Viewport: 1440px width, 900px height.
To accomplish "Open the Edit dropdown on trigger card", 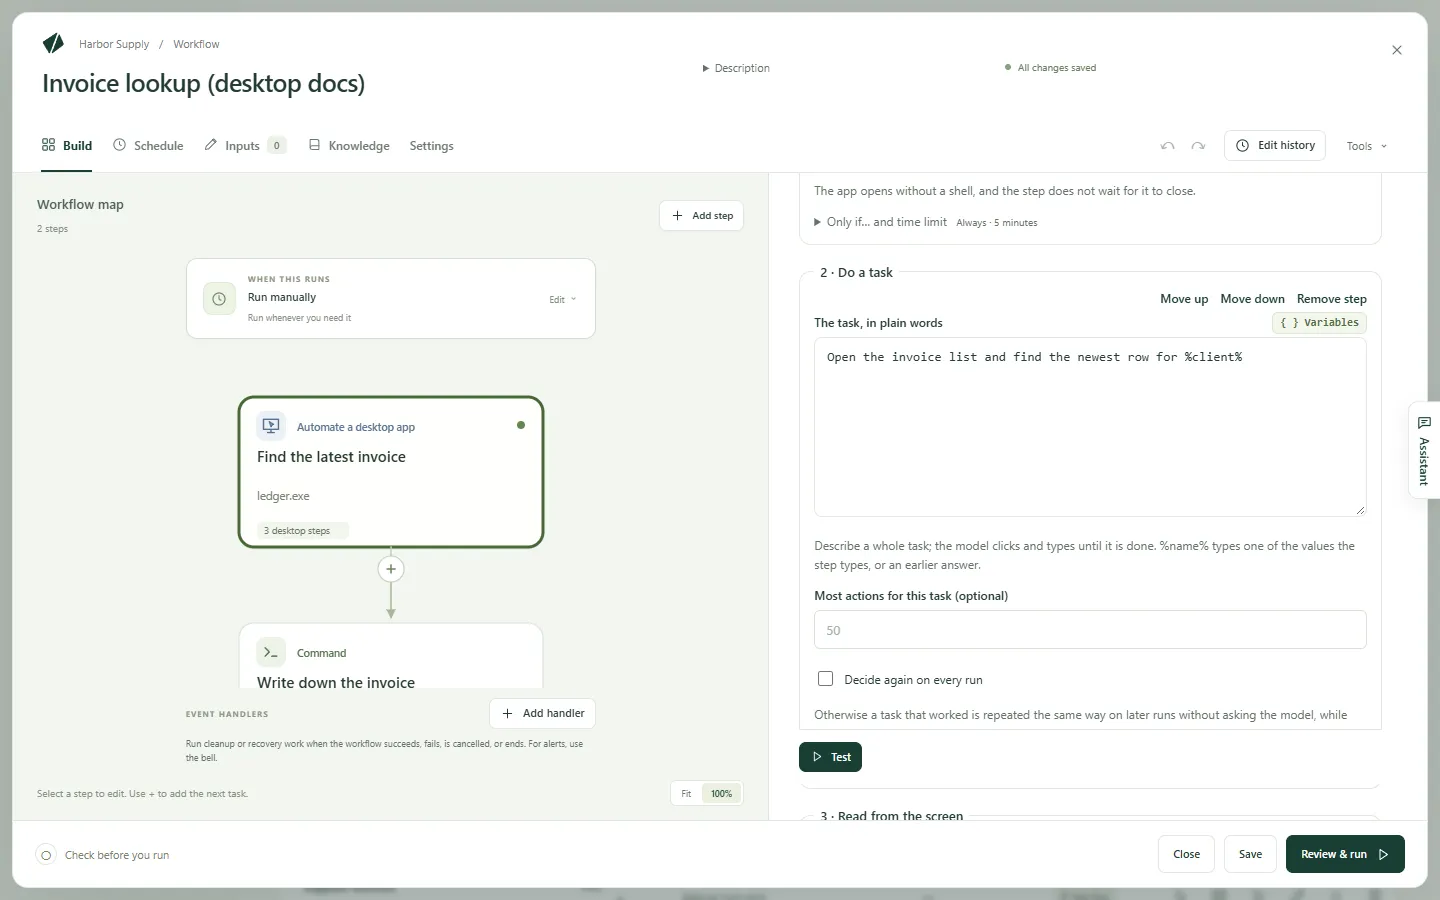I will tap(563, 299).
